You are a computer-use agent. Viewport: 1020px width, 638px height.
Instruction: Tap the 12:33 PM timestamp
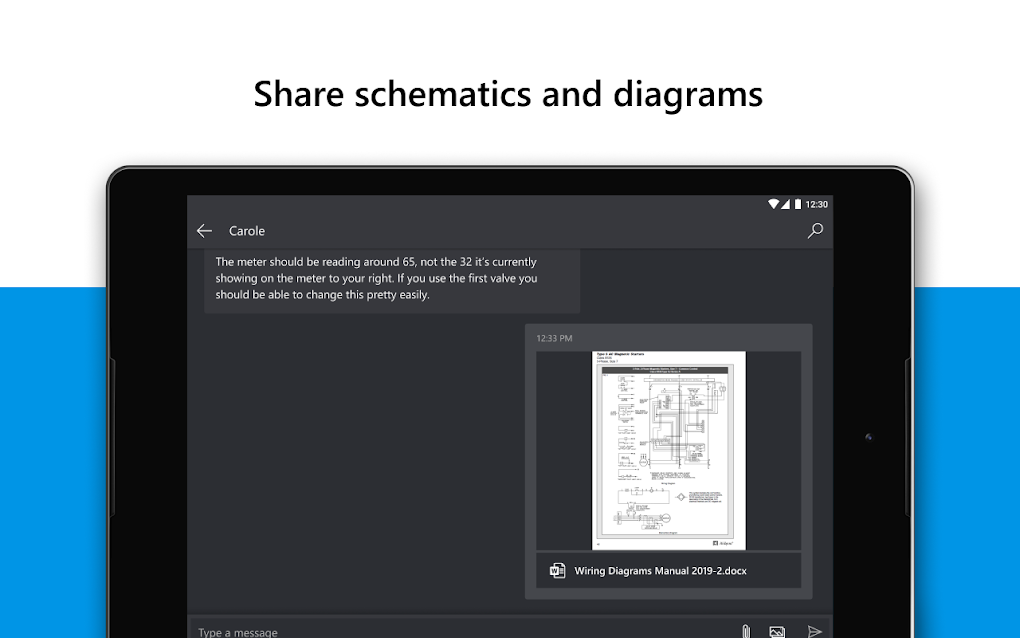pos(554,338)
